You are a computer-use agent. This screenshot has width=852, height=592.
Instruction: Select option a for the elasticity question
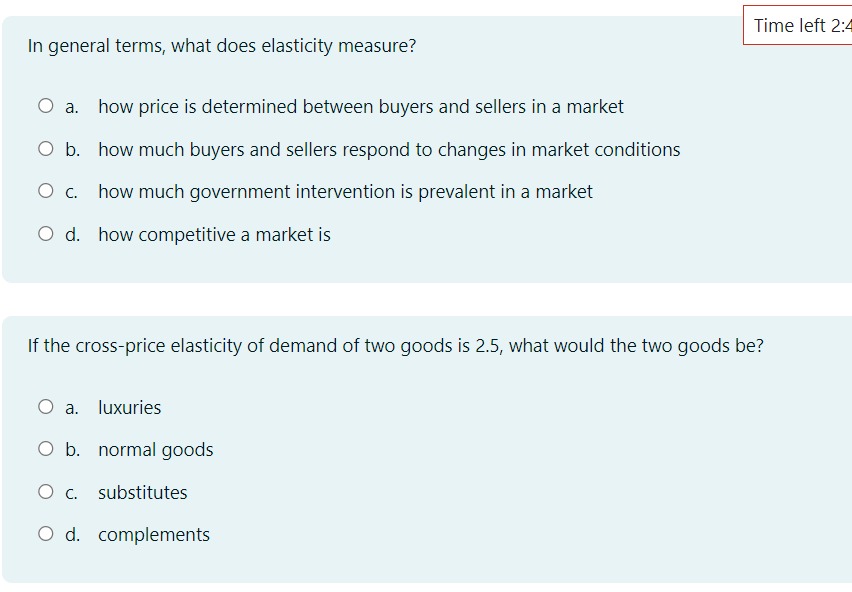[44, 105]
